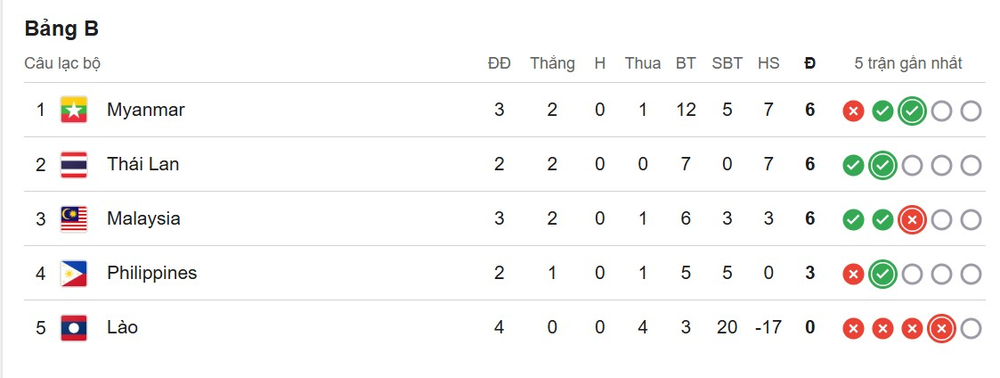Click Myanmar's first red loss result icon
Image resolution: width=1000 pixels, height=378 pixels.
click(853, 112)
